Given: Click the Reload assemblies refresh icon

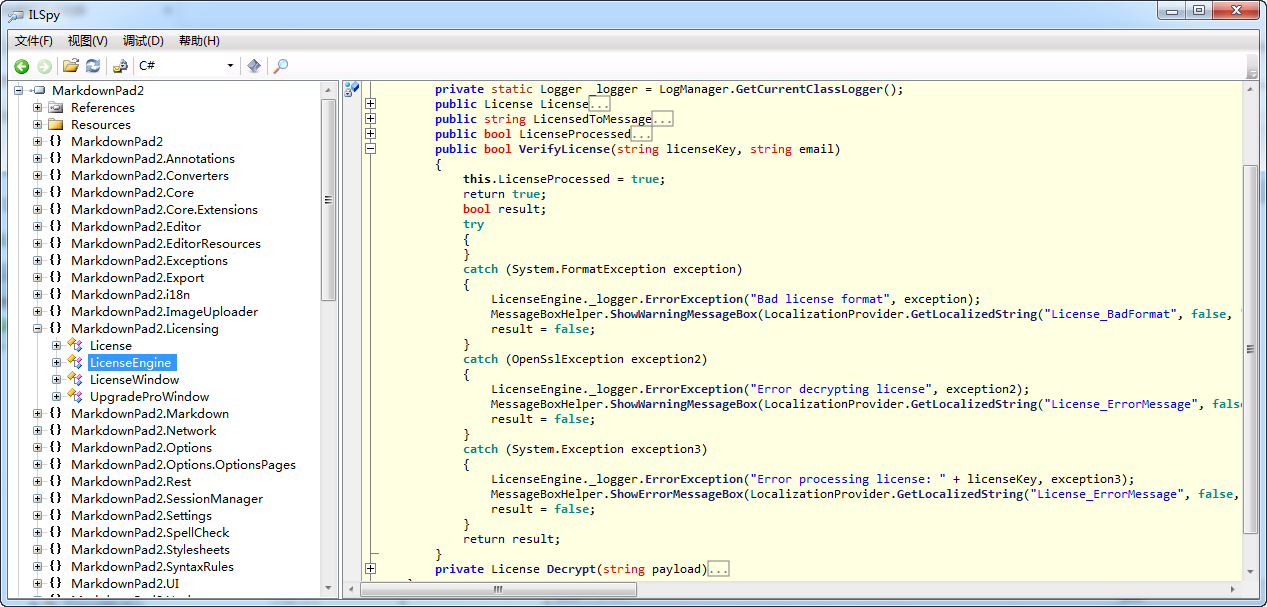Looking at the screenshot, I should coord(93,66).
